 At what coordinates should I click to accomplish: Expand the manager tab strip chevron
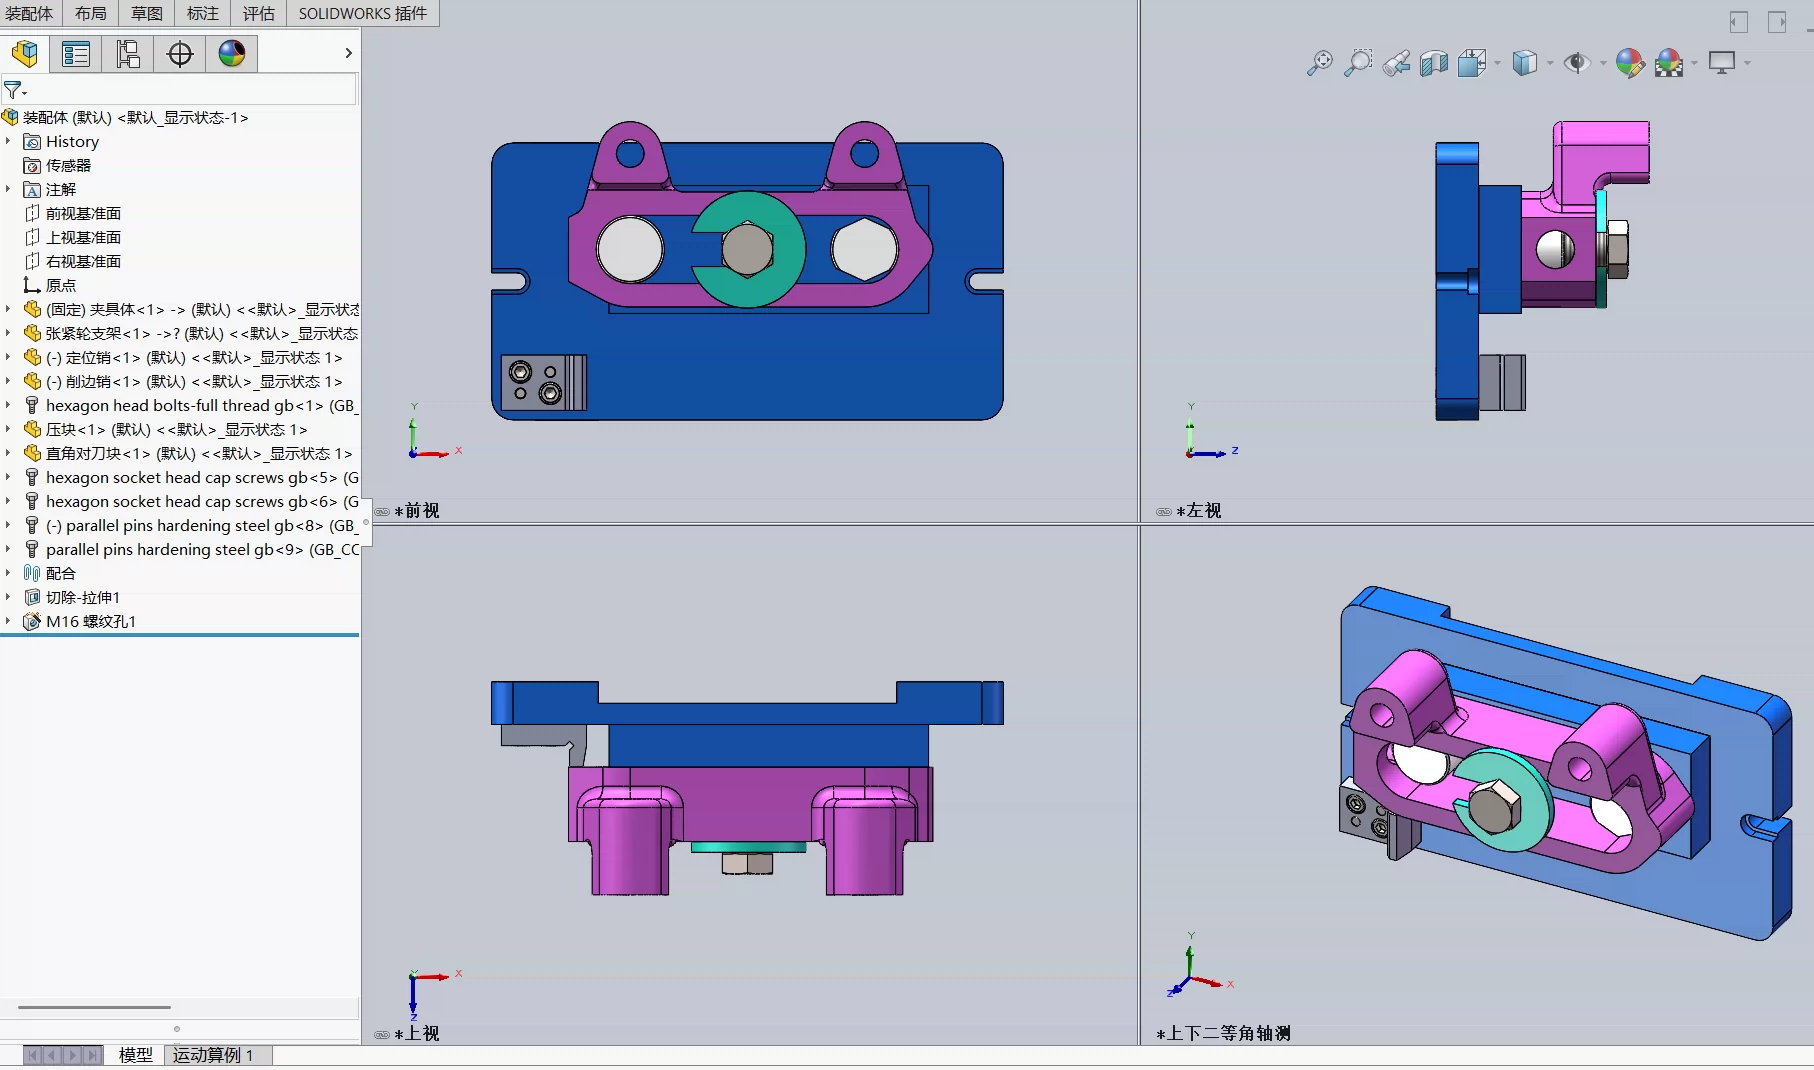pos(348,53)
